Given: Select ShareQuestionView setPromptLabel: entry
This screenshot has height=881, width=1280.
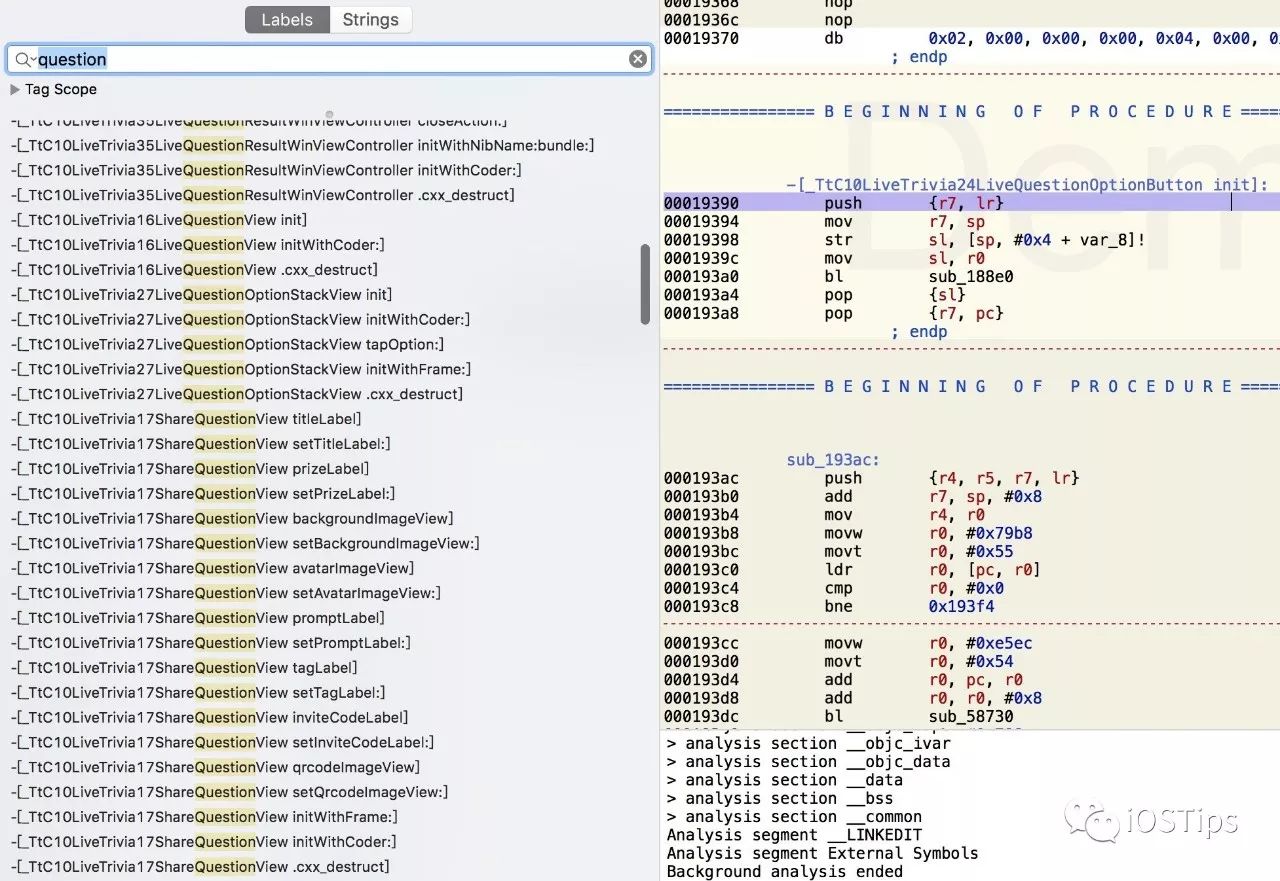Looking at the screenshot, I should pos(211,643).
